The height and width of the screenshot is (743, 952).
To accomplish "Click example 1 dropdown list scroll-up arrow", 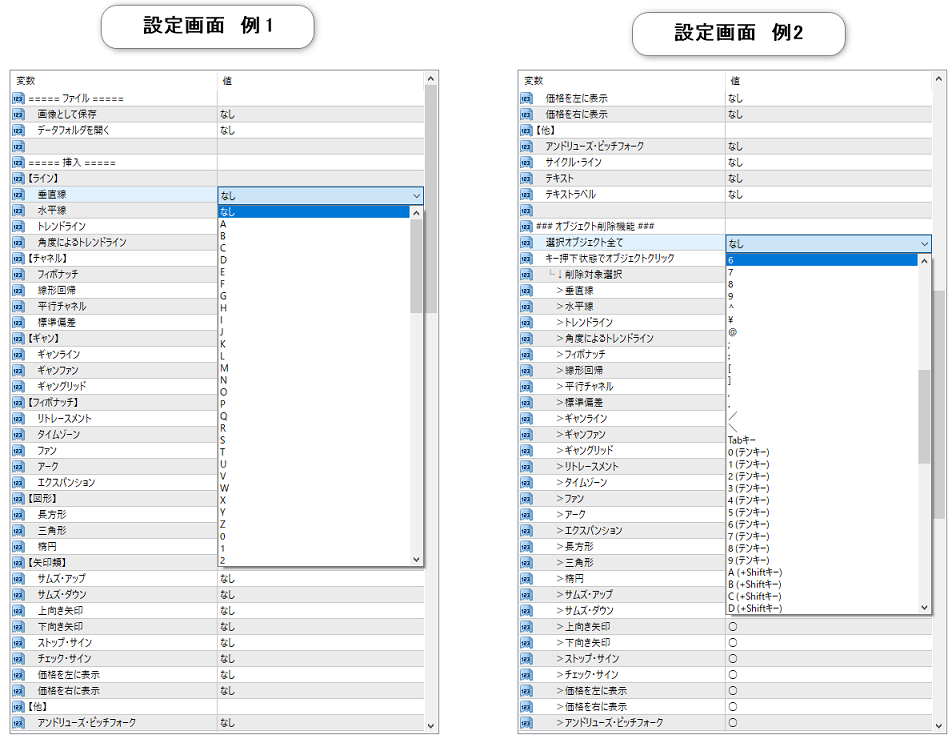I will pos(416,212).
